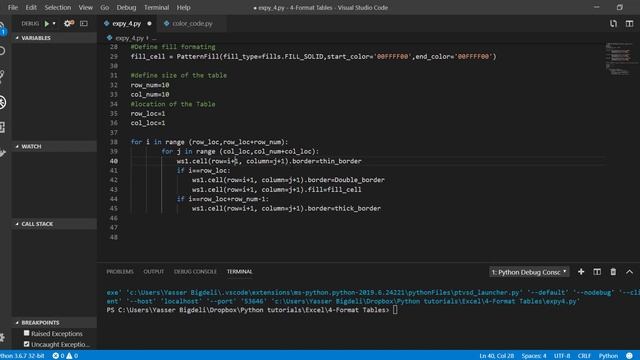Split the terminal panel

(x=597, y=272)
